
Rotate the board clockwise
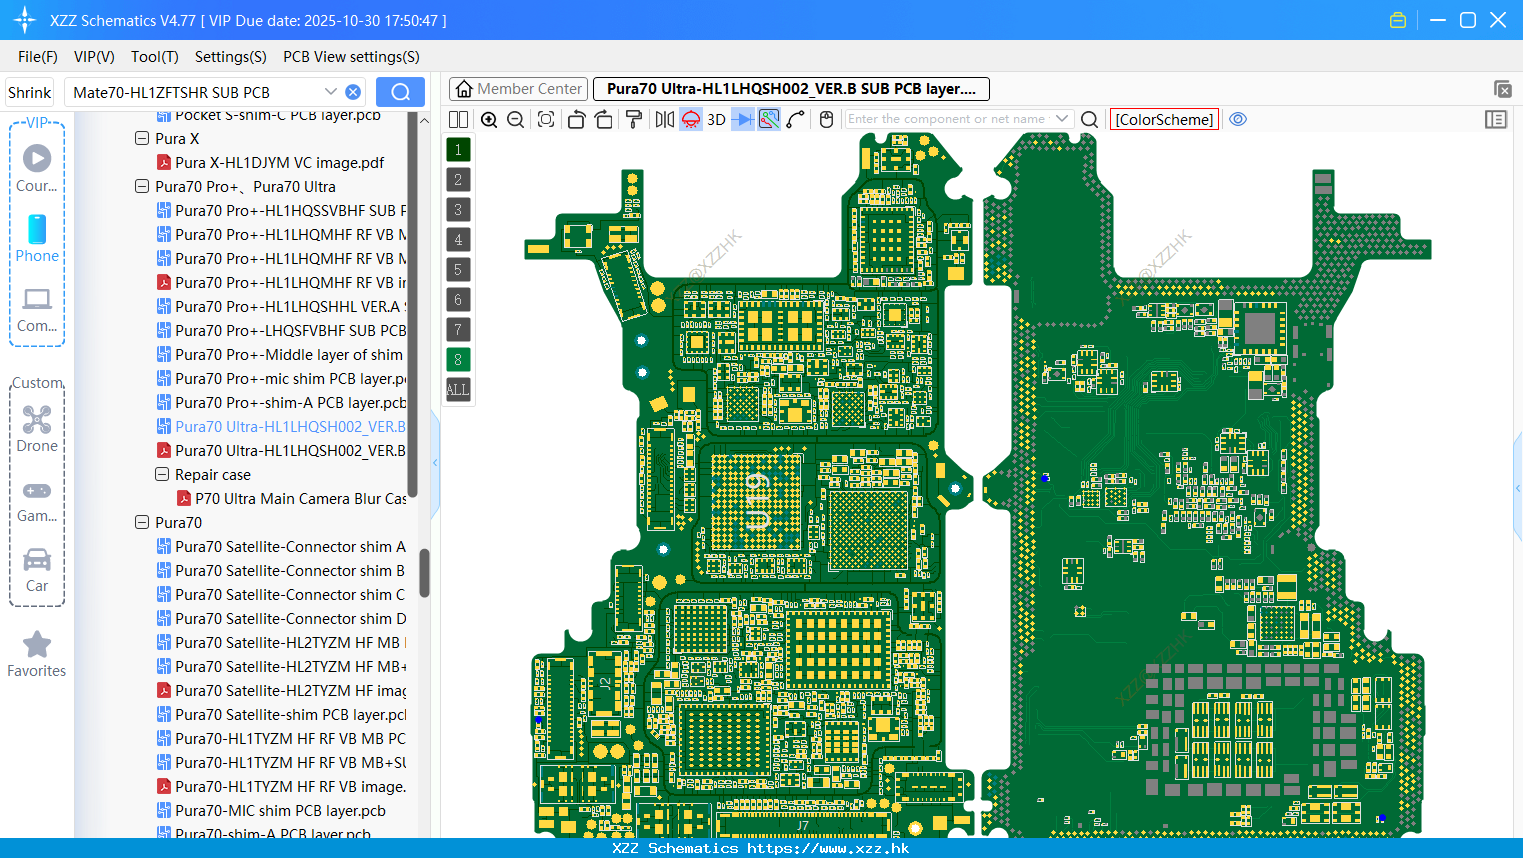pyautogui.click(x=604, y=119)
